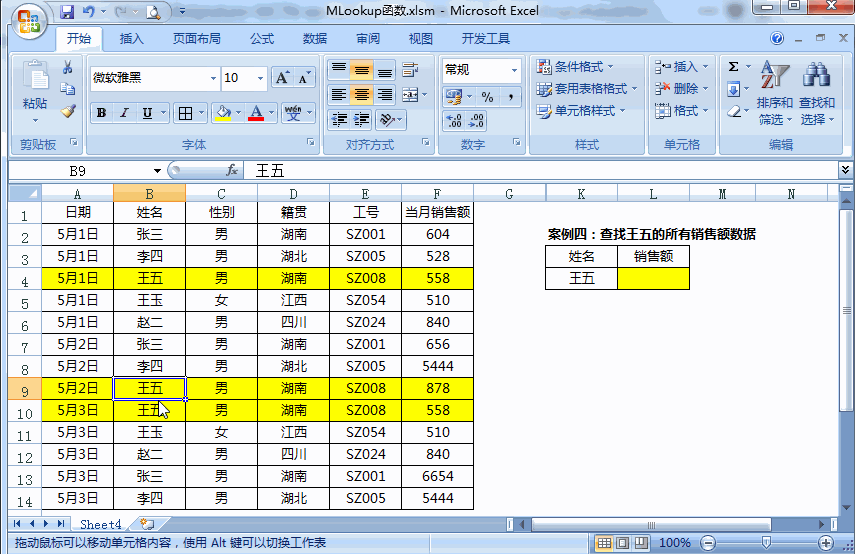Apply percent style
Viewport: 855px width, 554px height.
[487, 97]
